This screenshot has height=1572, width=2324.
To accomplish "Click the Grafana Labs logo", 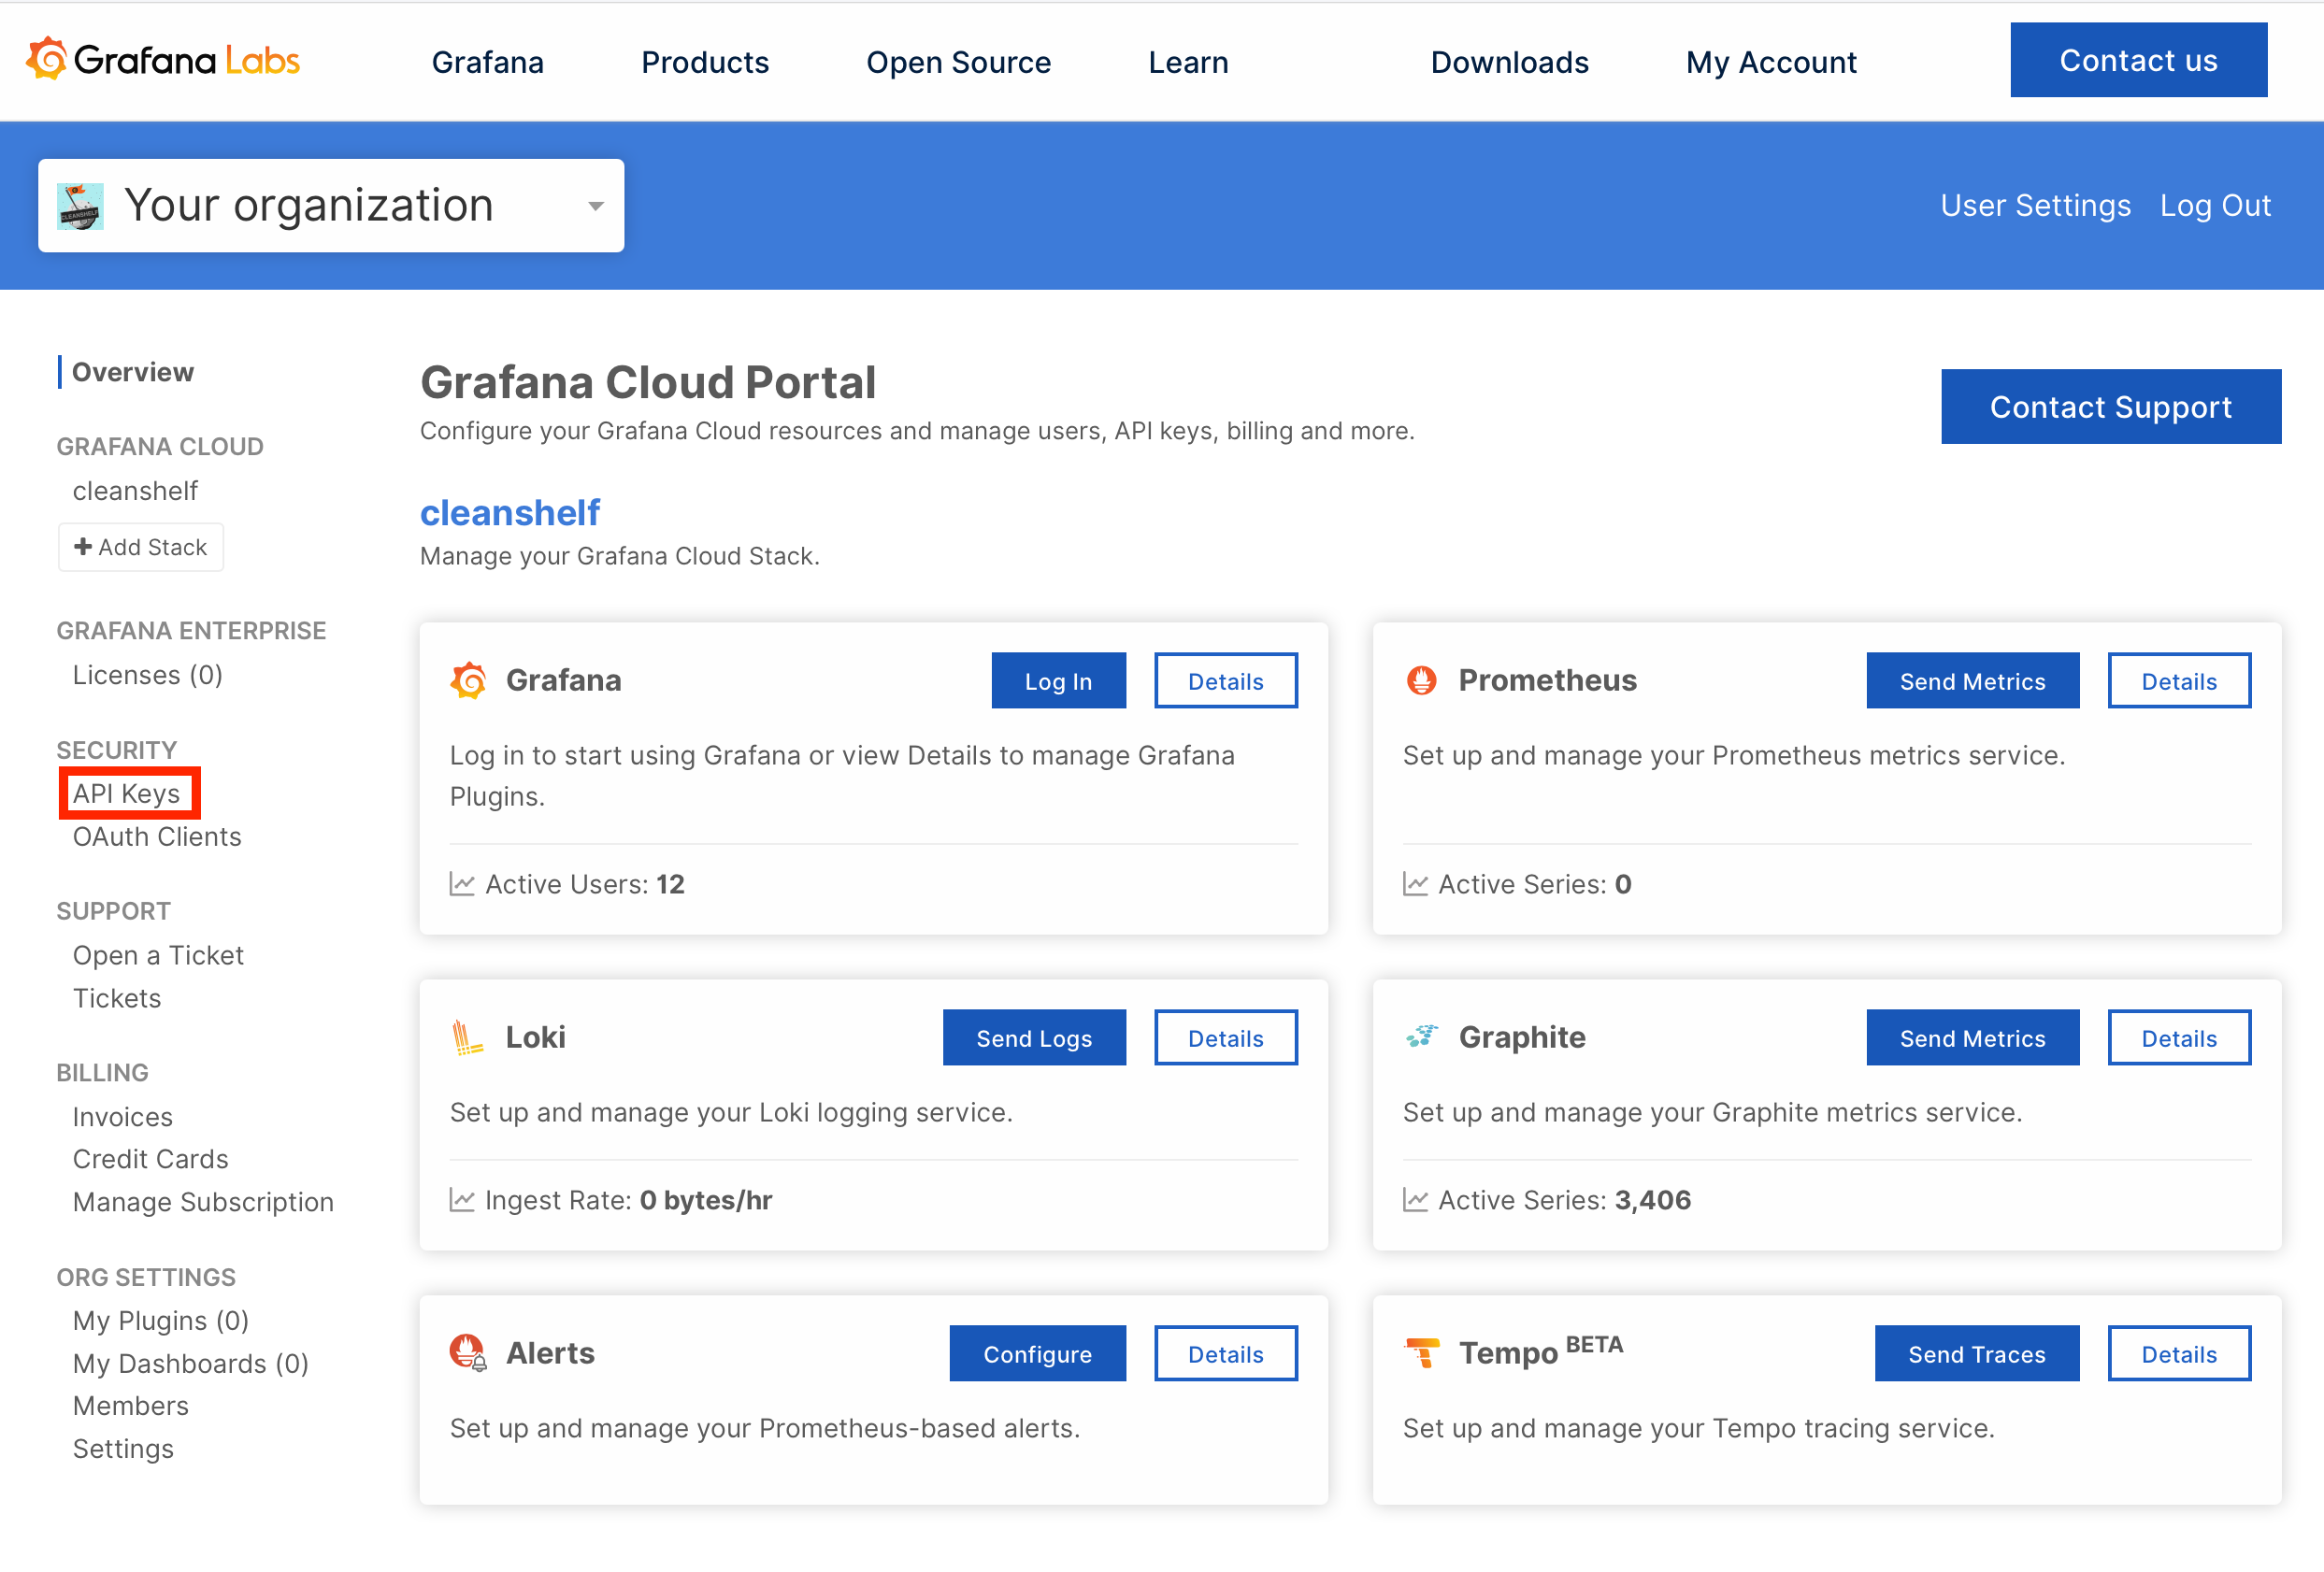I will tap(163, 60).
